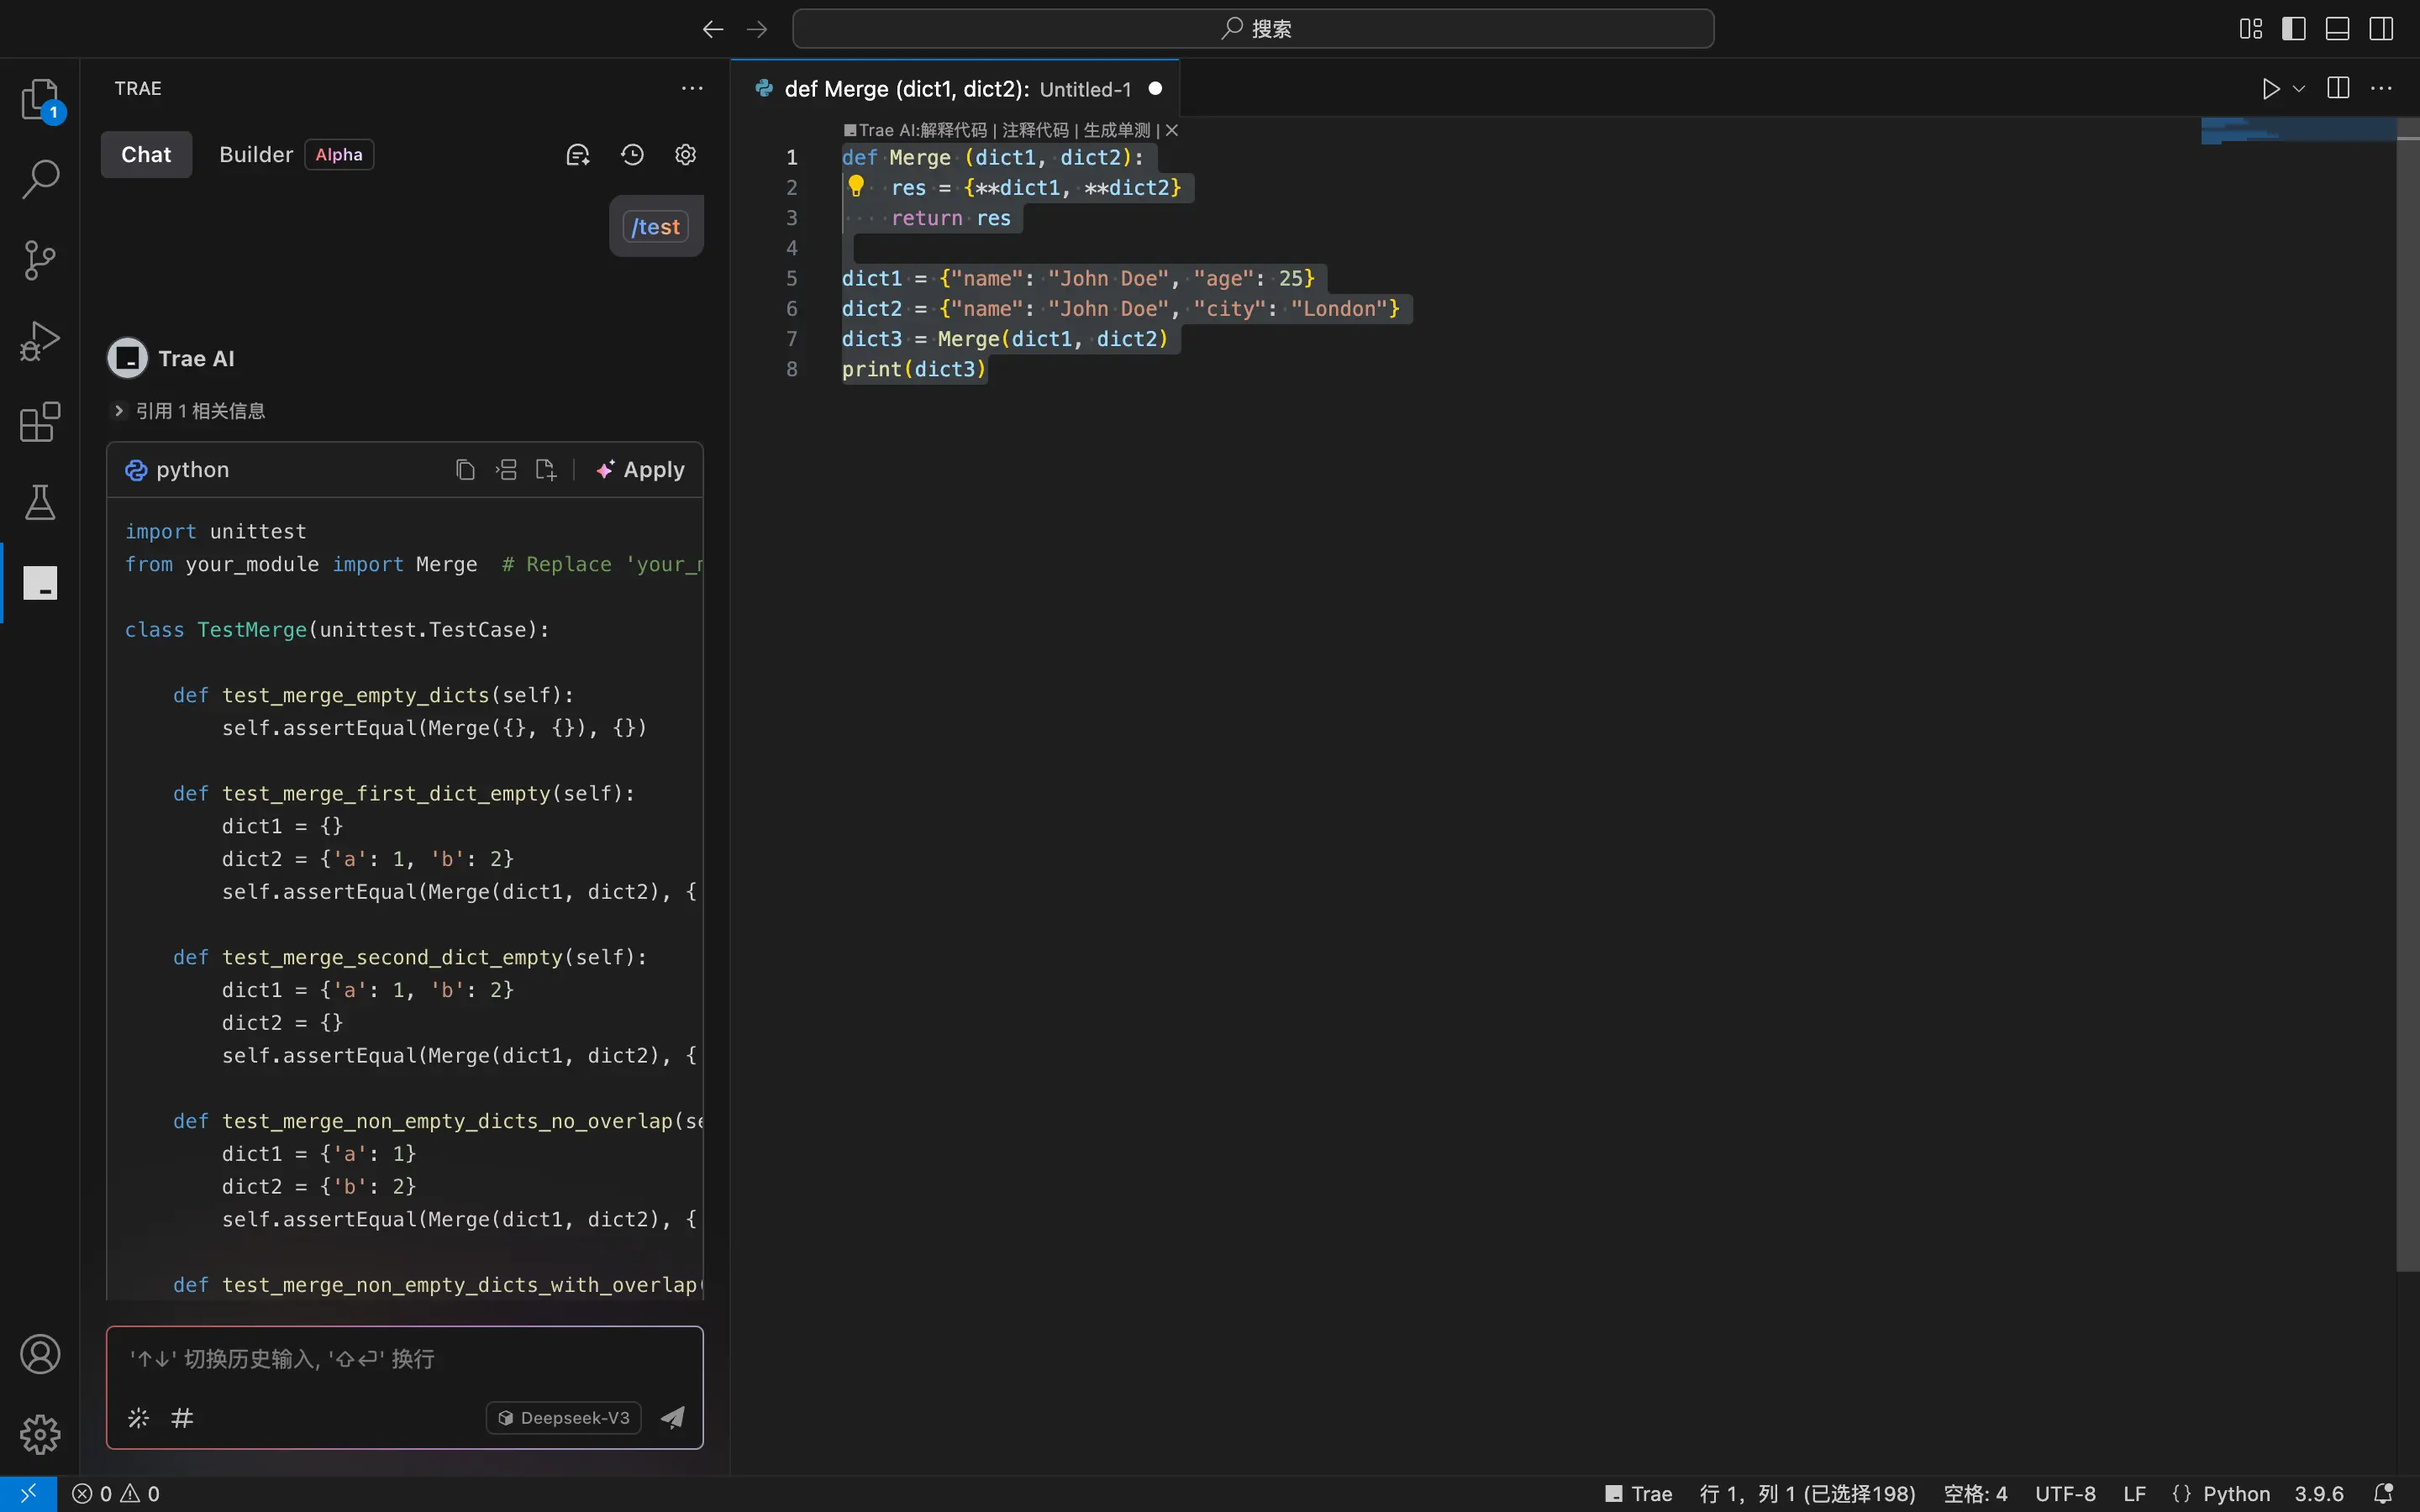Screen dimensions: 2420x1512
Task: Open the Run and Debug view
Action: [40, 341]
